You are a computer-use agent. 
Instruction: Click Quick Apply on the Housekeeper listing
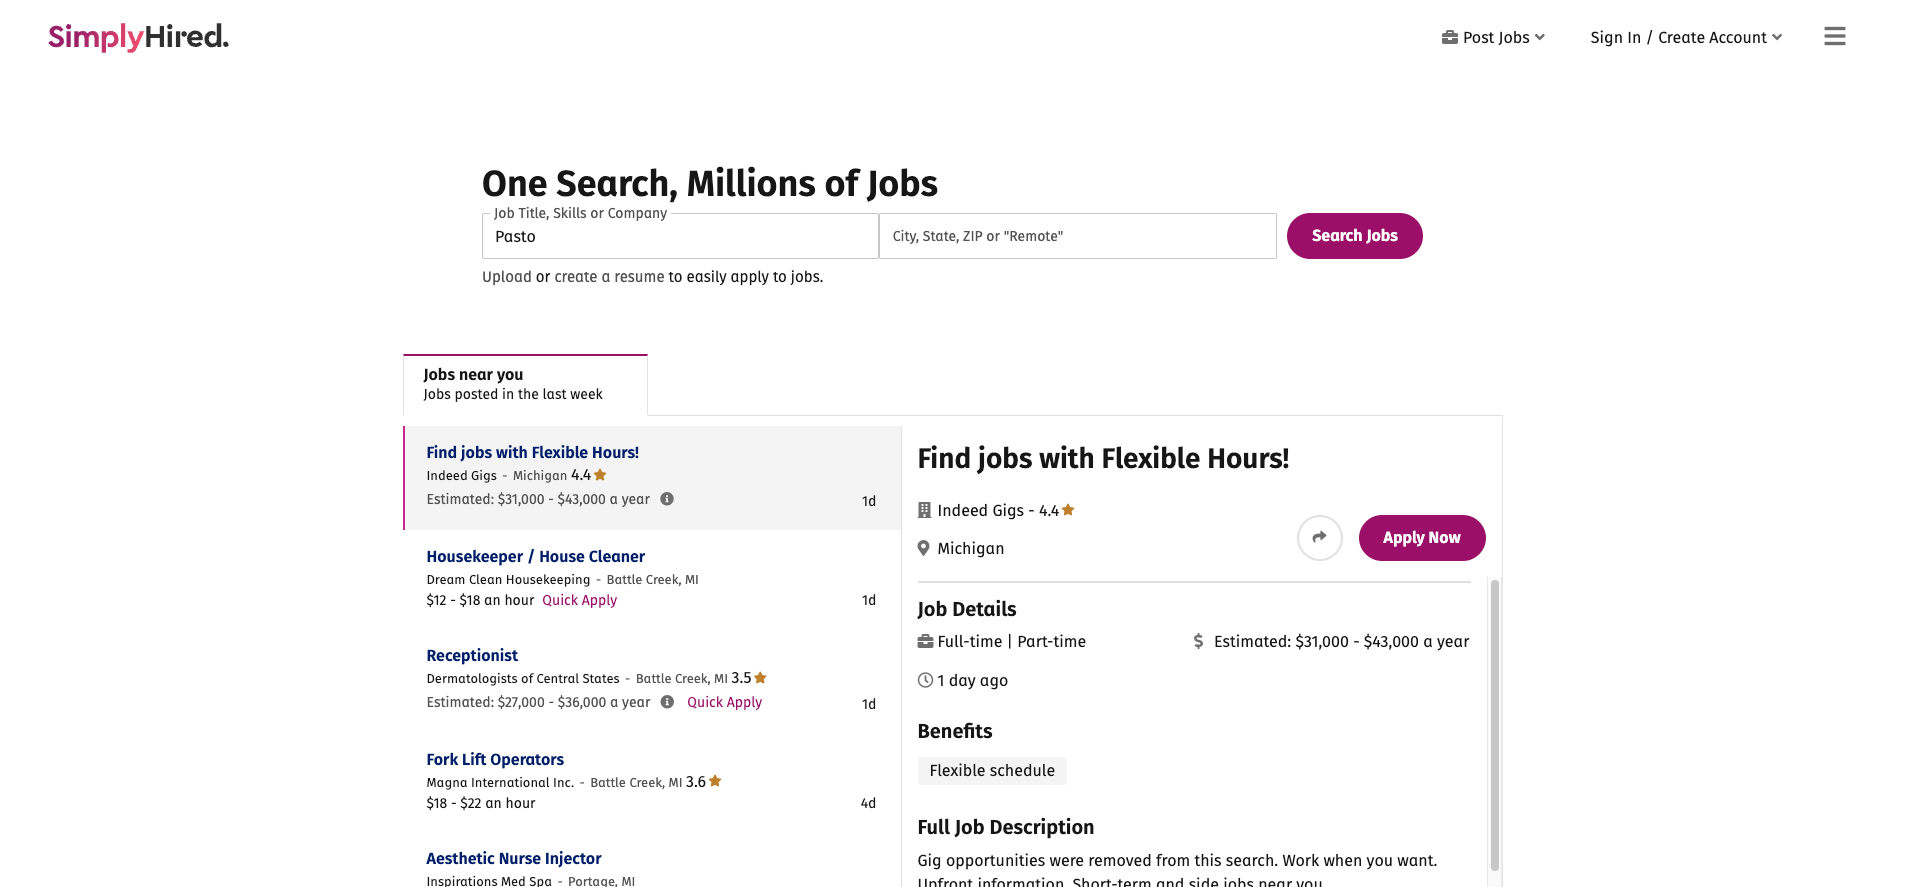point(579,600)
